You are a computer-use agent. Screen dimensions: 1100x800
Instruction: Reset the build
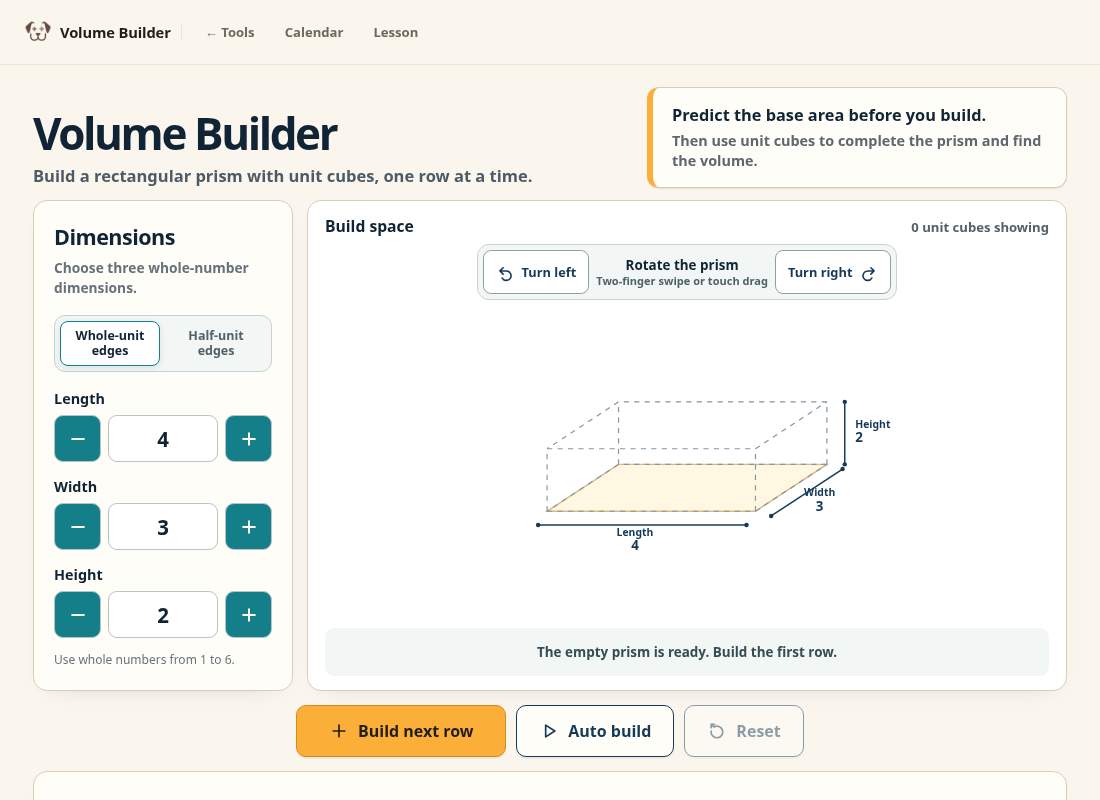[744, 731]
